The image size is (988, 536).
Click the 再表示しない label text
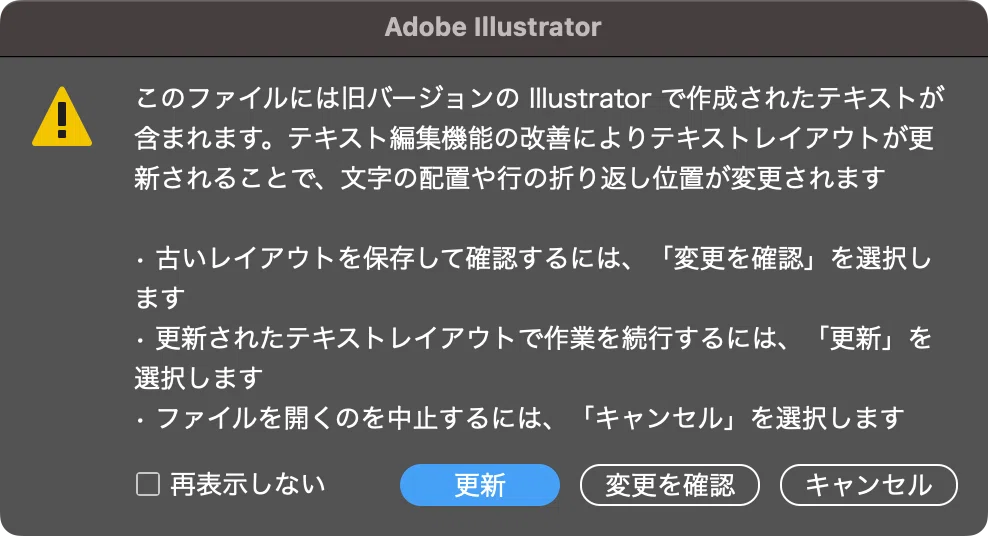(x=248, y=484)
